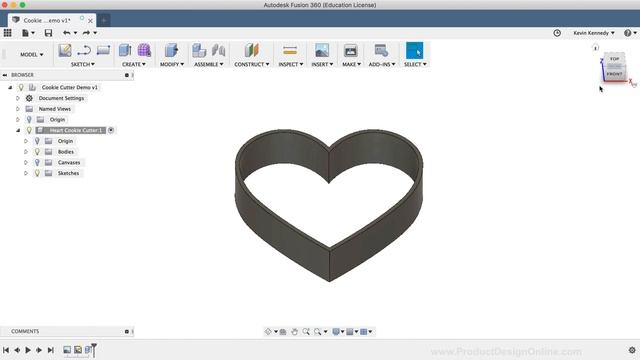Click the File menu document icon
Image resolution: width=640 pixels, height=360 pixels.
(x=25, y=33)
